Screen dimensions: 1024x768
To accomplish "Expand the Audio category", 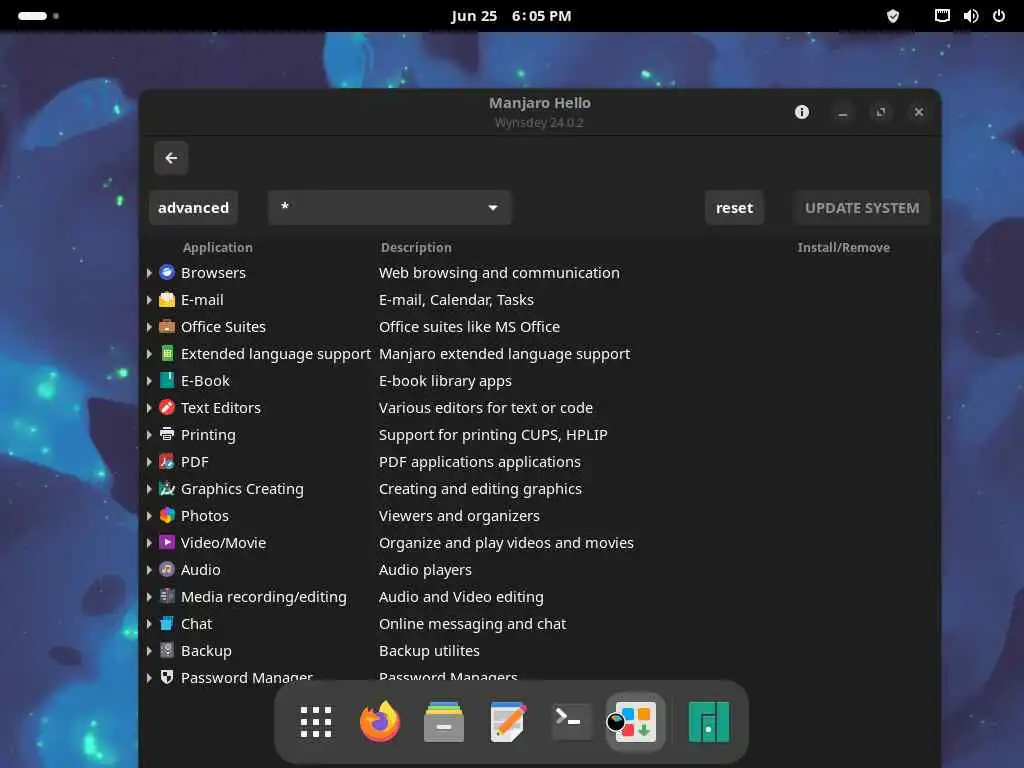I will 149,569.
